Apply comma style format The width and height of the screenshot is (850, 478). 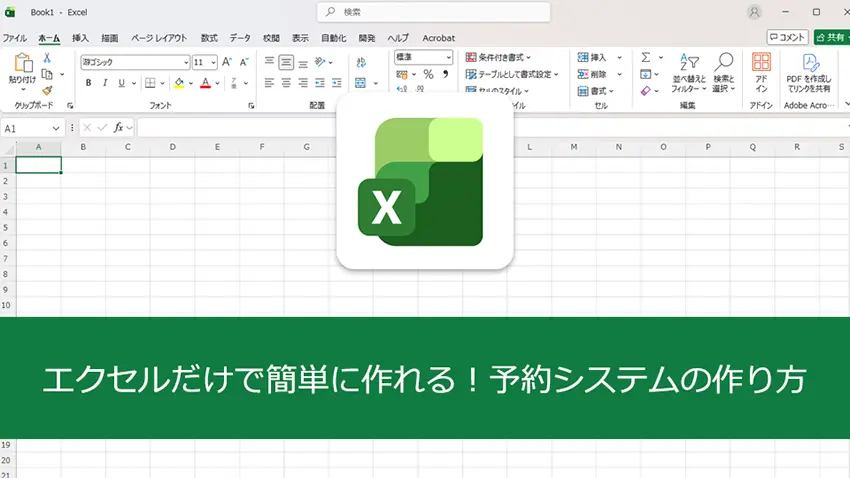coord(446,74)
